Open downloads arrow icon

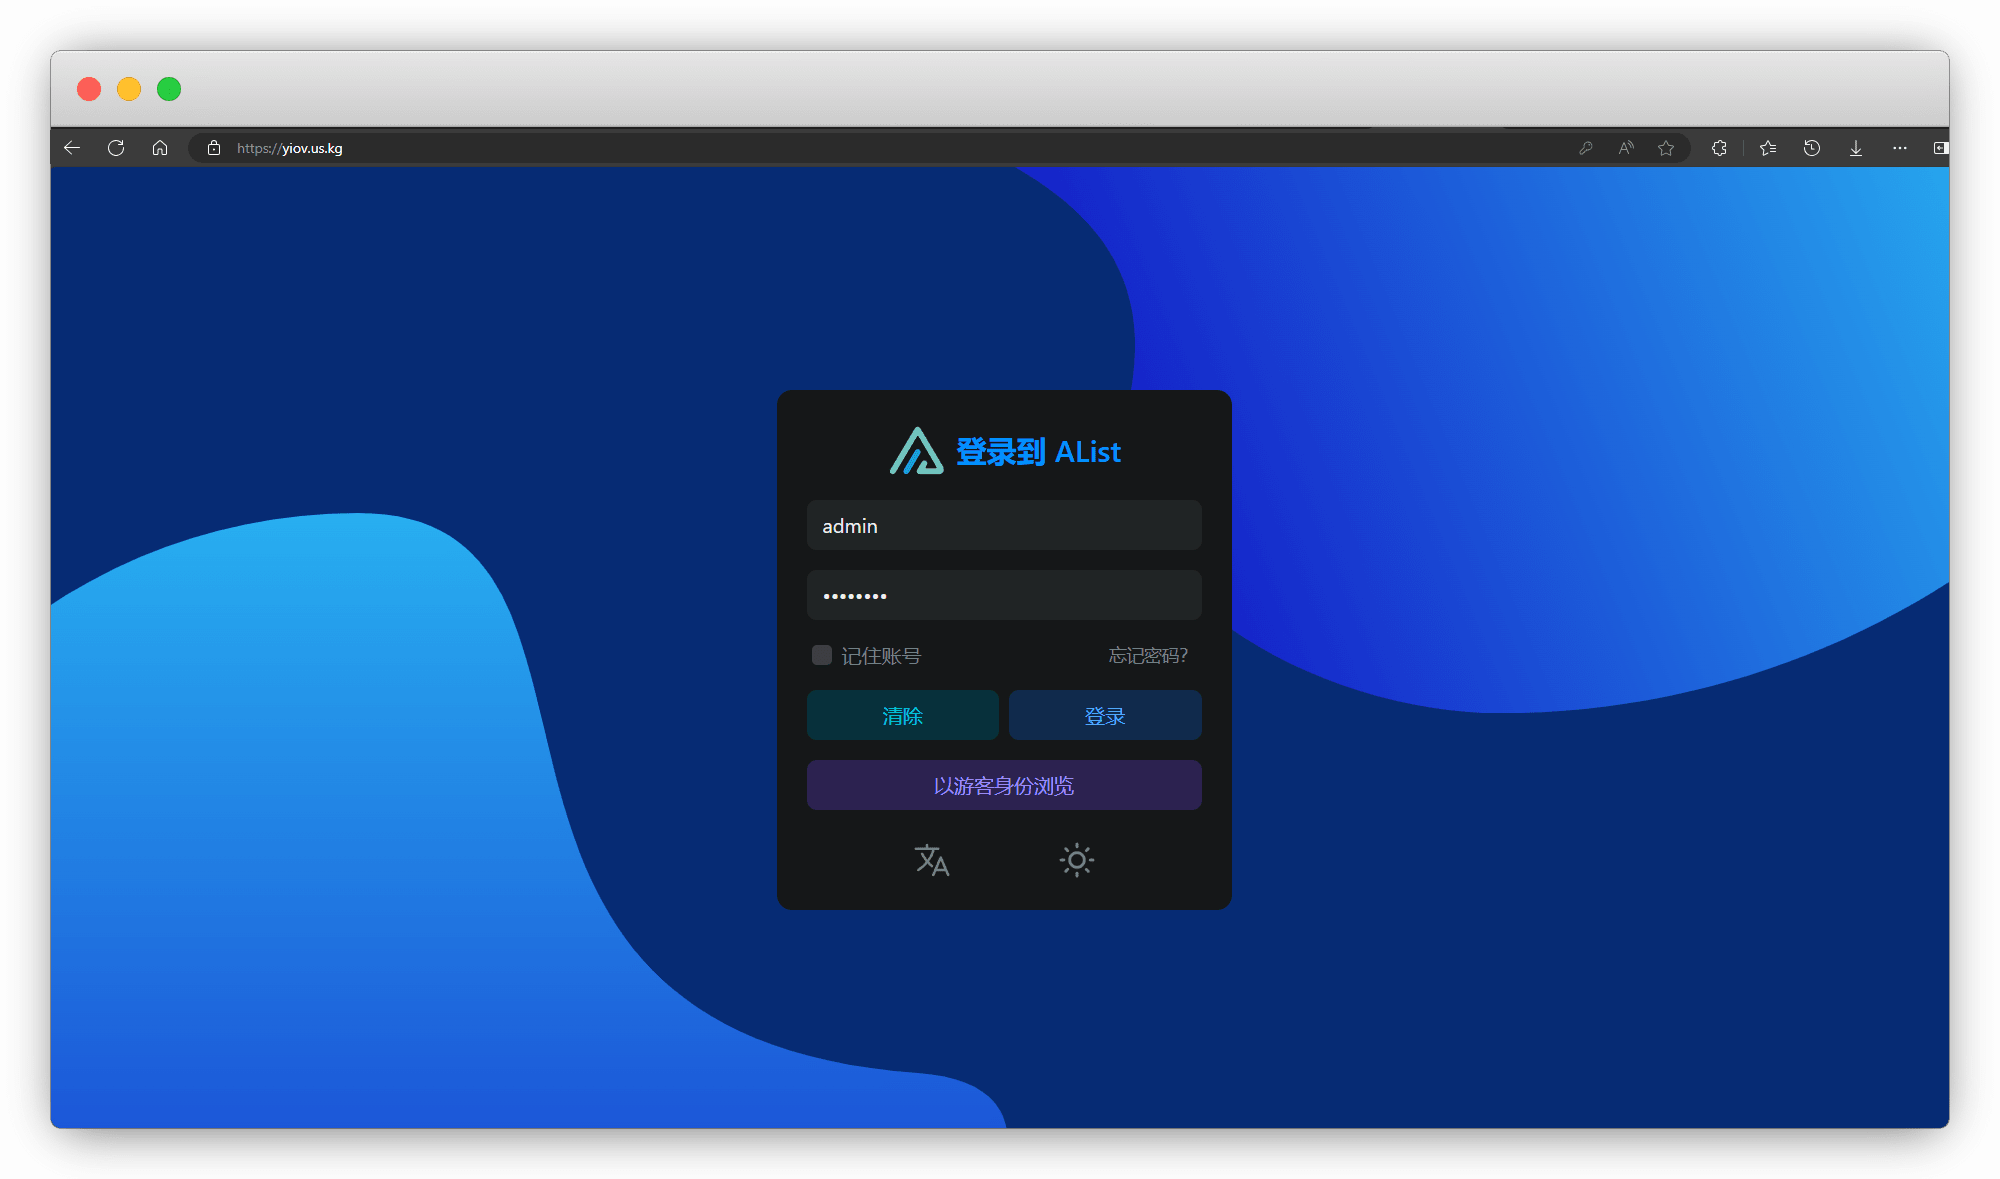pyautogui.click(x=1856, y=148)
